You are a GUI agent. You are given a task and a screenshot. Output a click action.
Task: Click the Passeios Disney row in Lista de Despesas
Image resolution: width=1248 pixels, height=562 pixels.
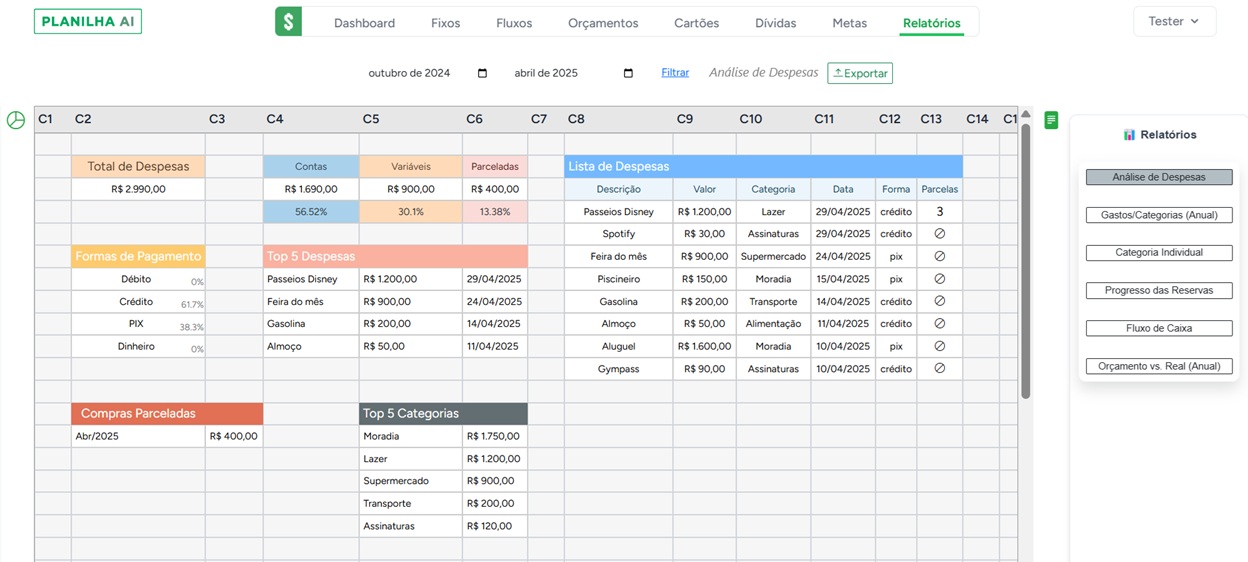tap(763, 212)
